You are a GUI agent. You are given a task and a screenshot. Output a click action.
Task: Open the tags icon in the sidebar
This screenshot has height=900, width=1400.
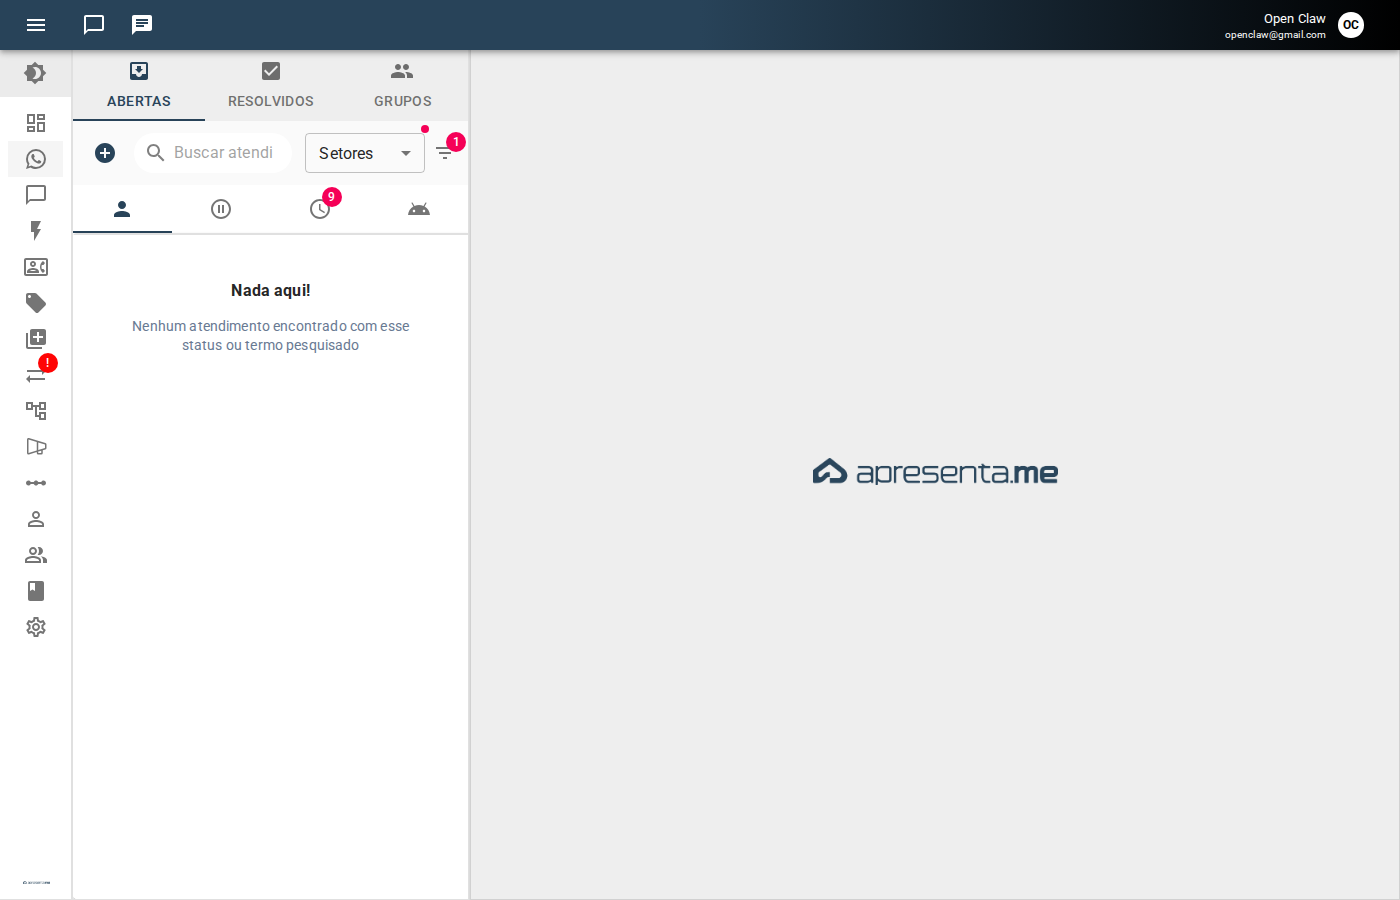tap(36, 303)
